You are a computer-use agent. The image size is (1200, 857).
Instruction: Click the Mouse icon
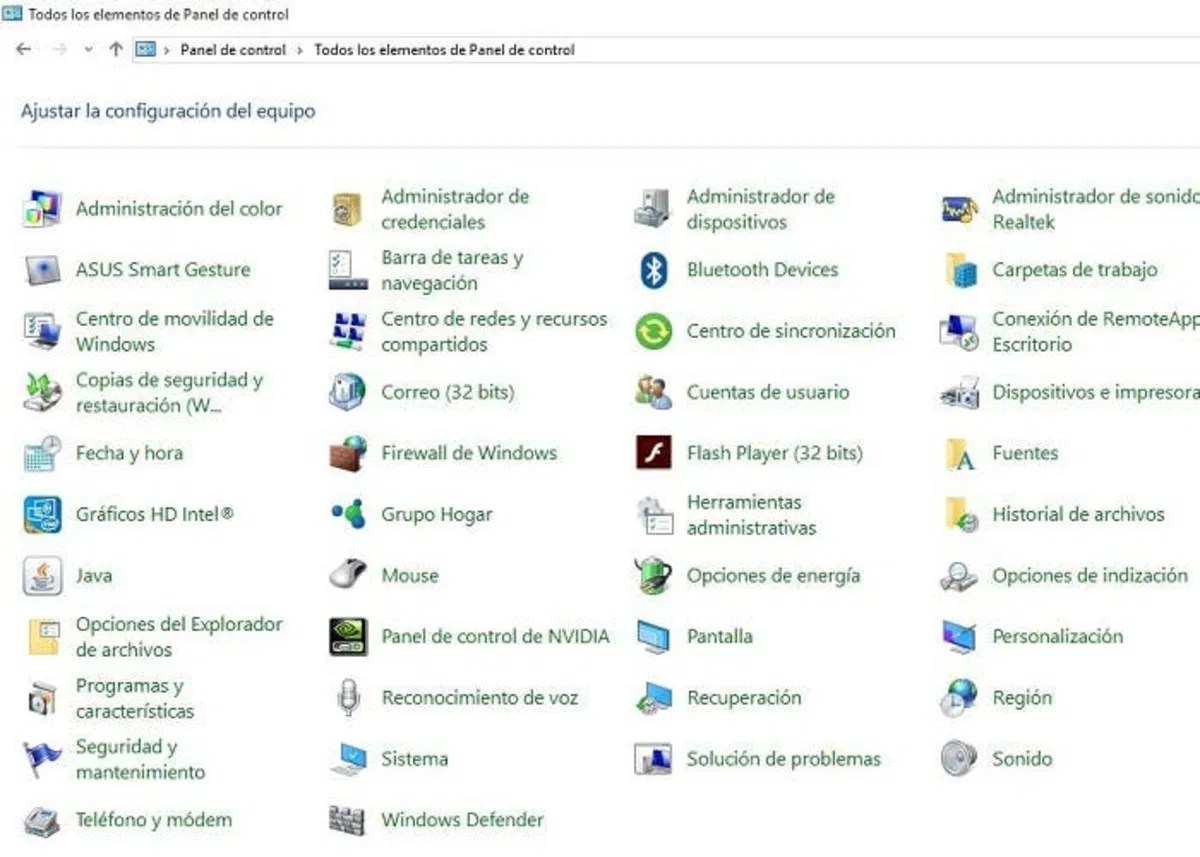point(347,575)
